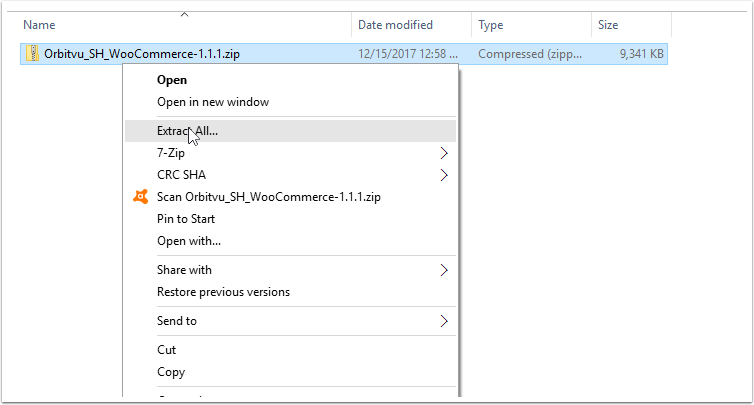Image resolution: width=754 pixels, height=405 pixels.
Task: Expand the Share with submenu arrow
Action: coord(444,270)
